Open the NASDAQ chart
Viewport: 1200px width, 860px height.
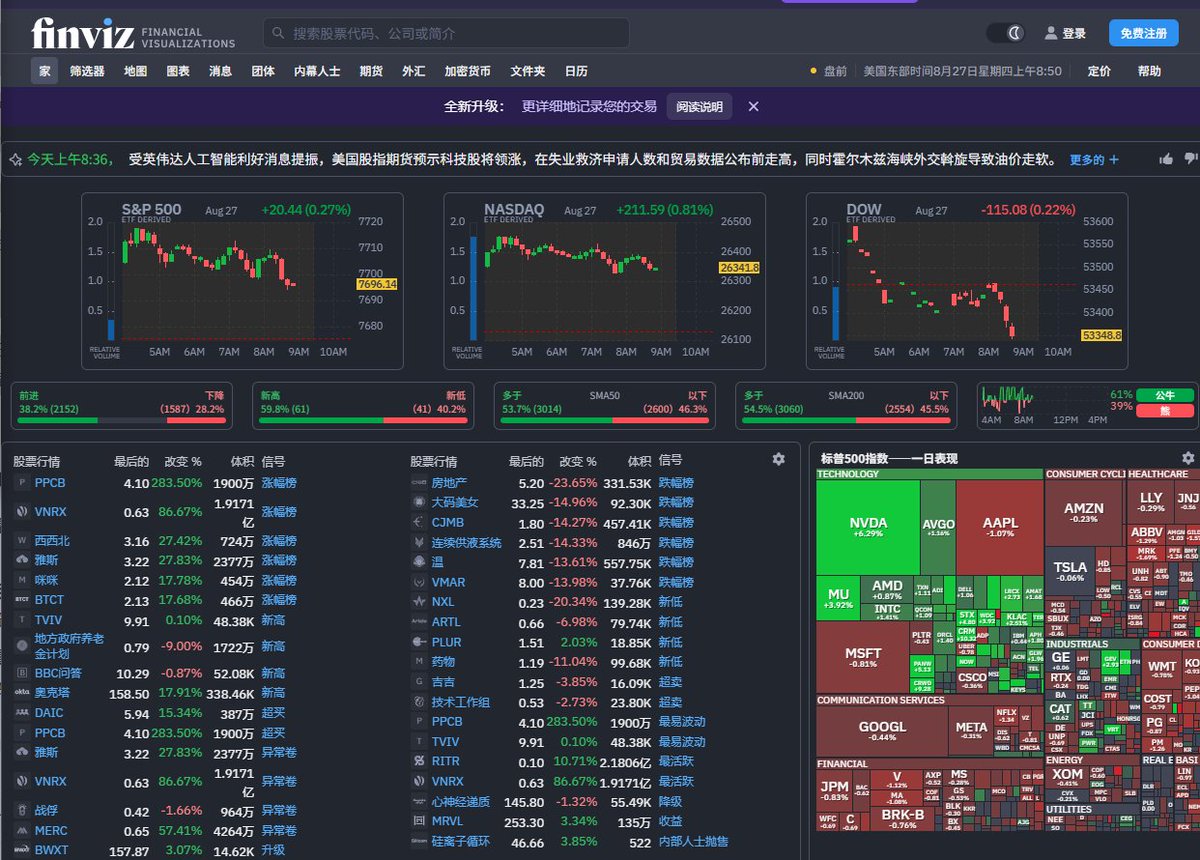604,281
